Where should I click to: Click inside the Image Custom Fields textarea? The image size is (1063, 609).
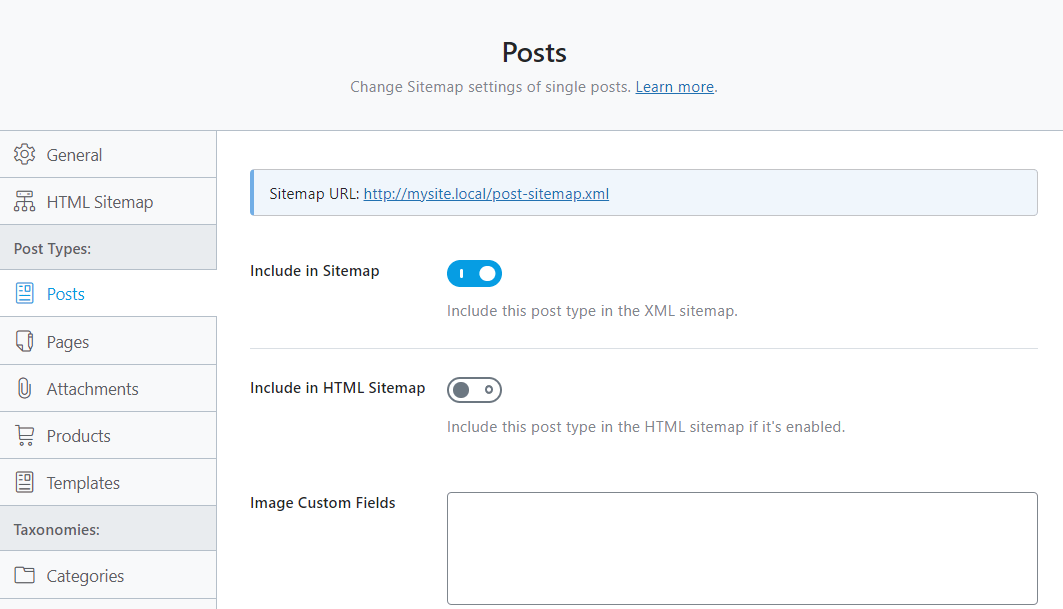[x=742, y=548]
